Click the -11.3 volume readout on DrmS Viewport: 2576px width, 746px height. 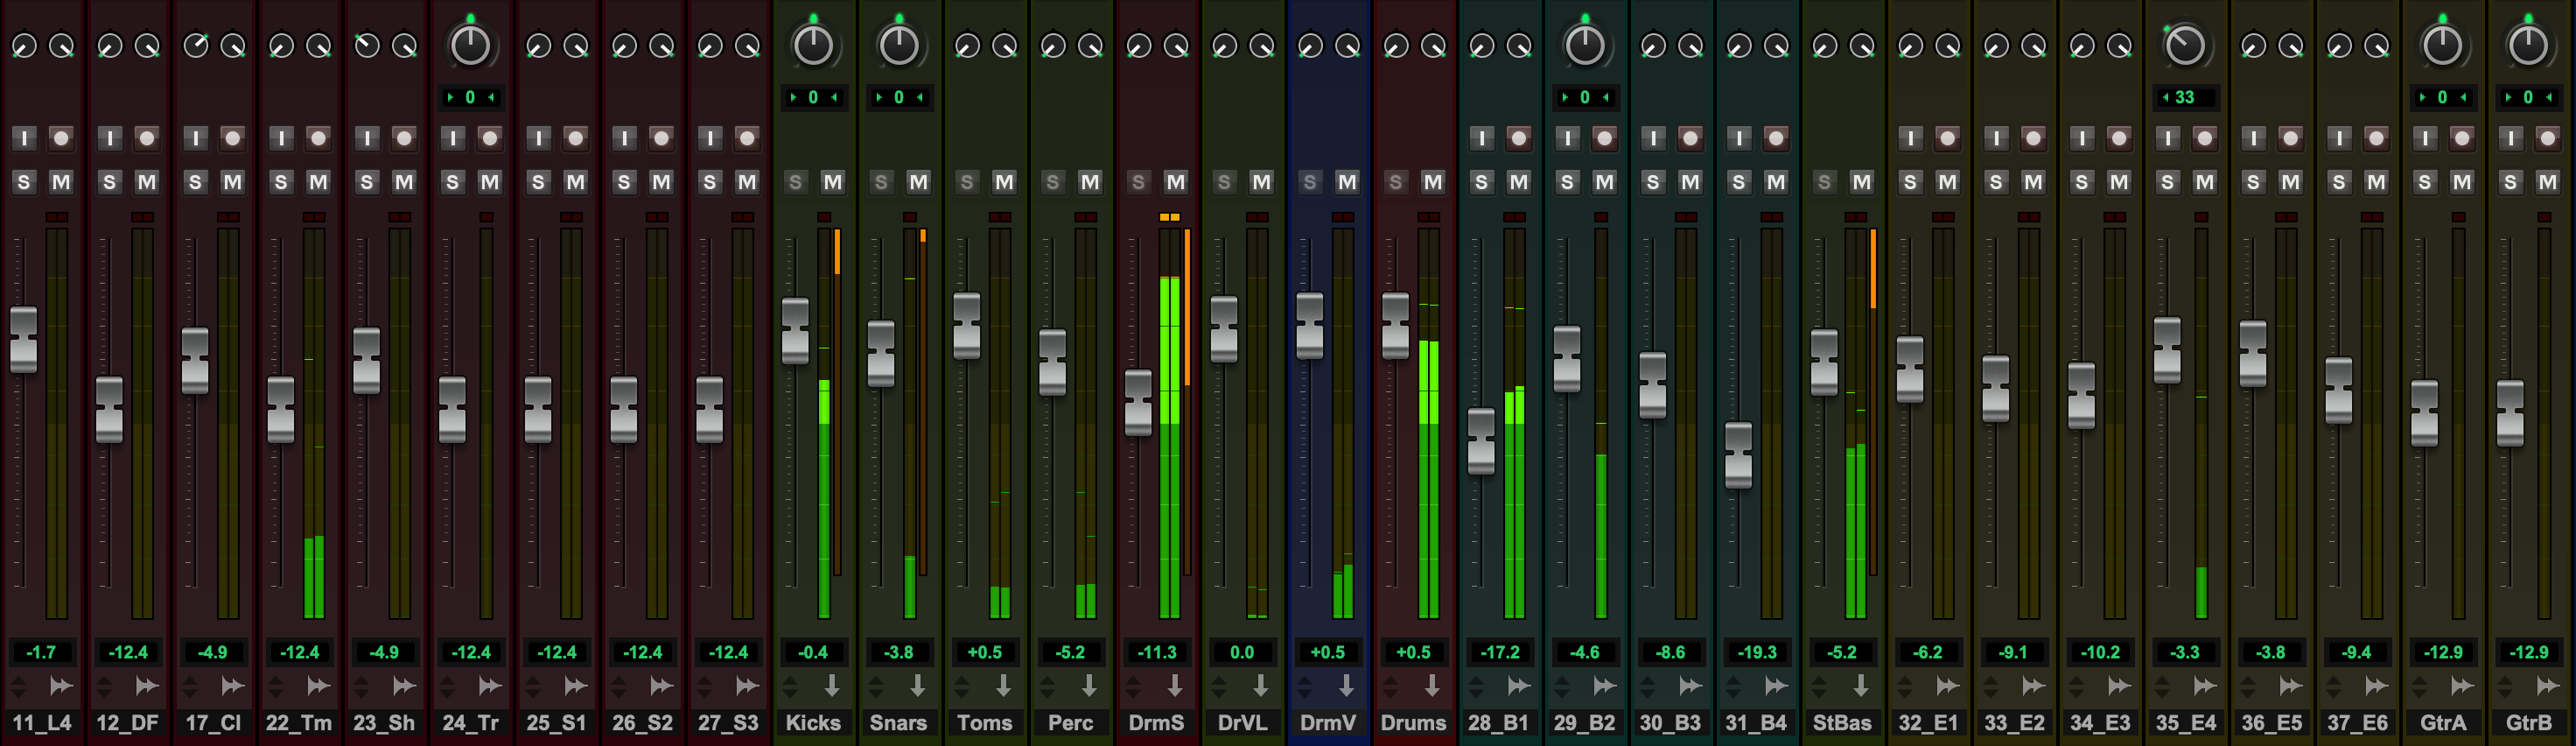(1157, 652)
